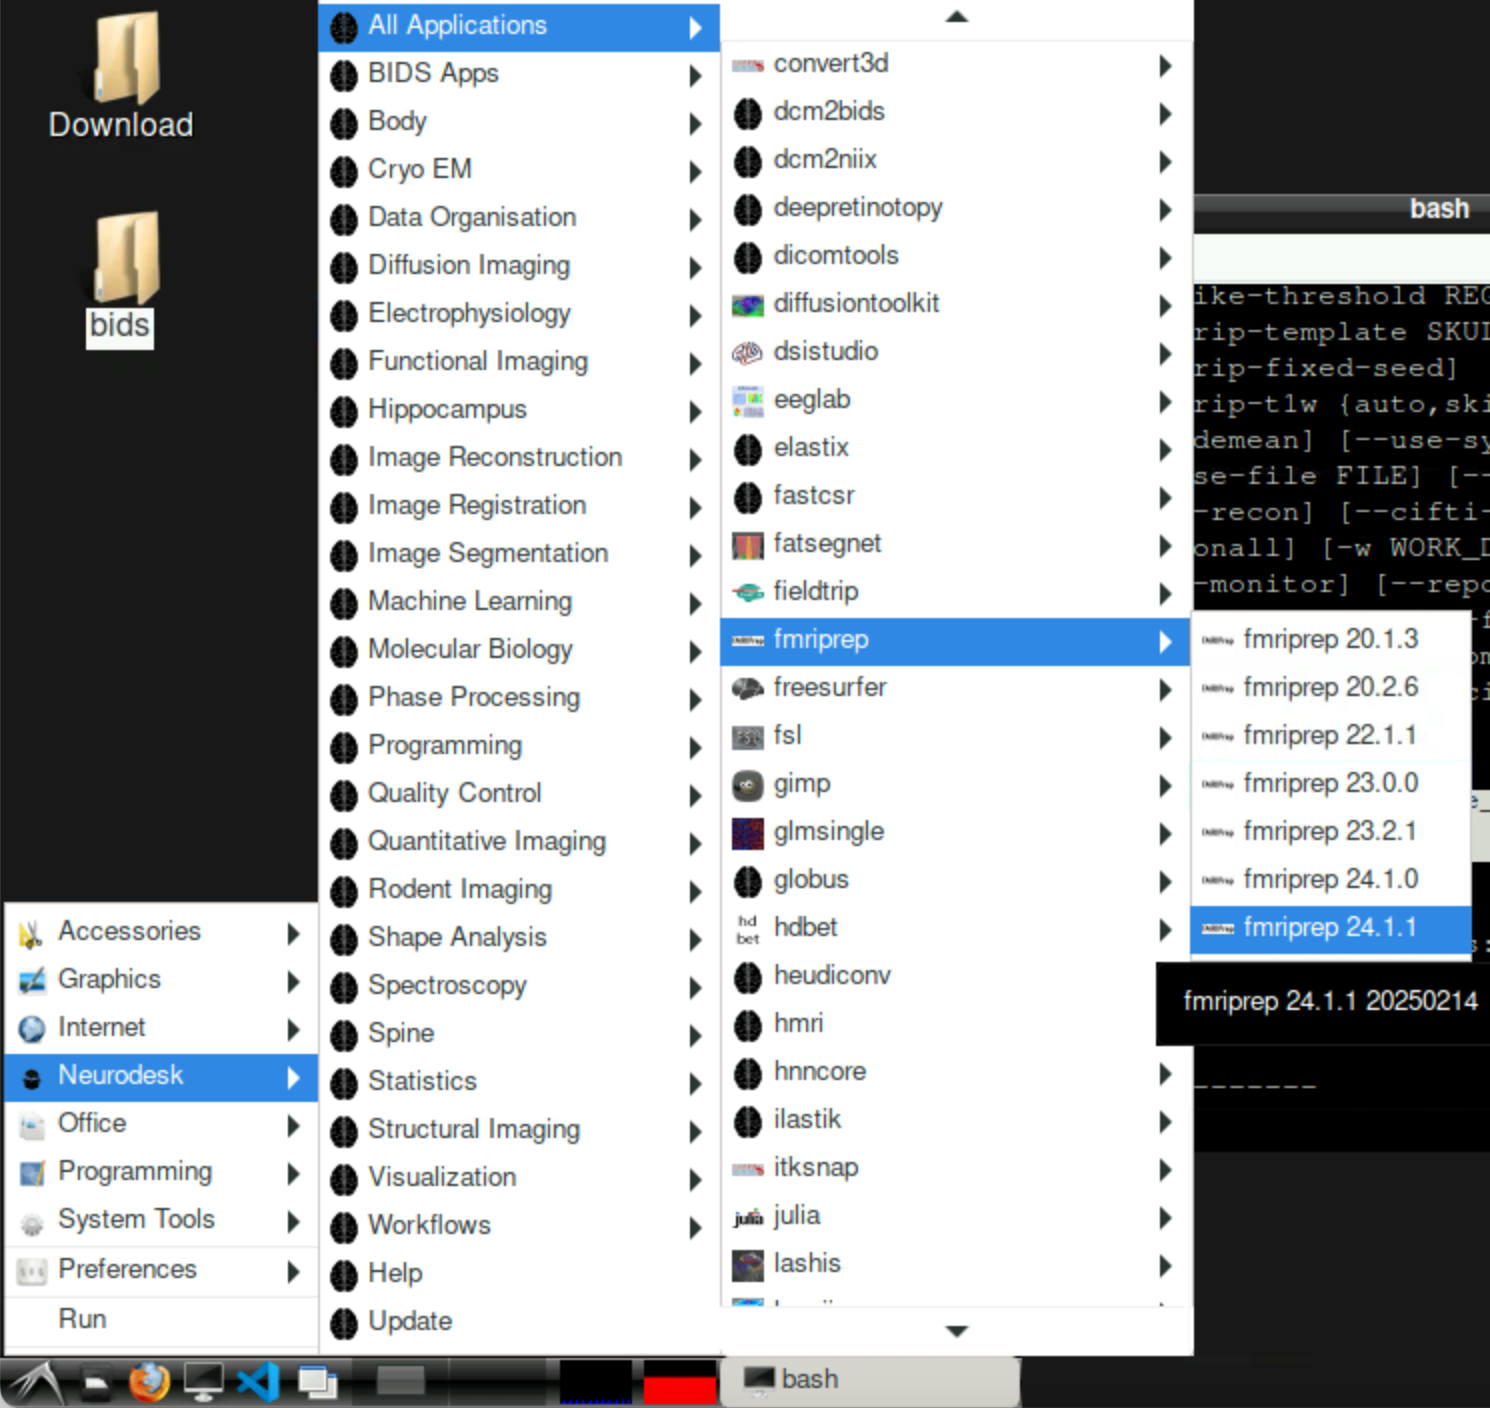This screenshot has width=1490, height=1408.
Task: Select the deepretinotopy application entry
Action: pos(955,209)
